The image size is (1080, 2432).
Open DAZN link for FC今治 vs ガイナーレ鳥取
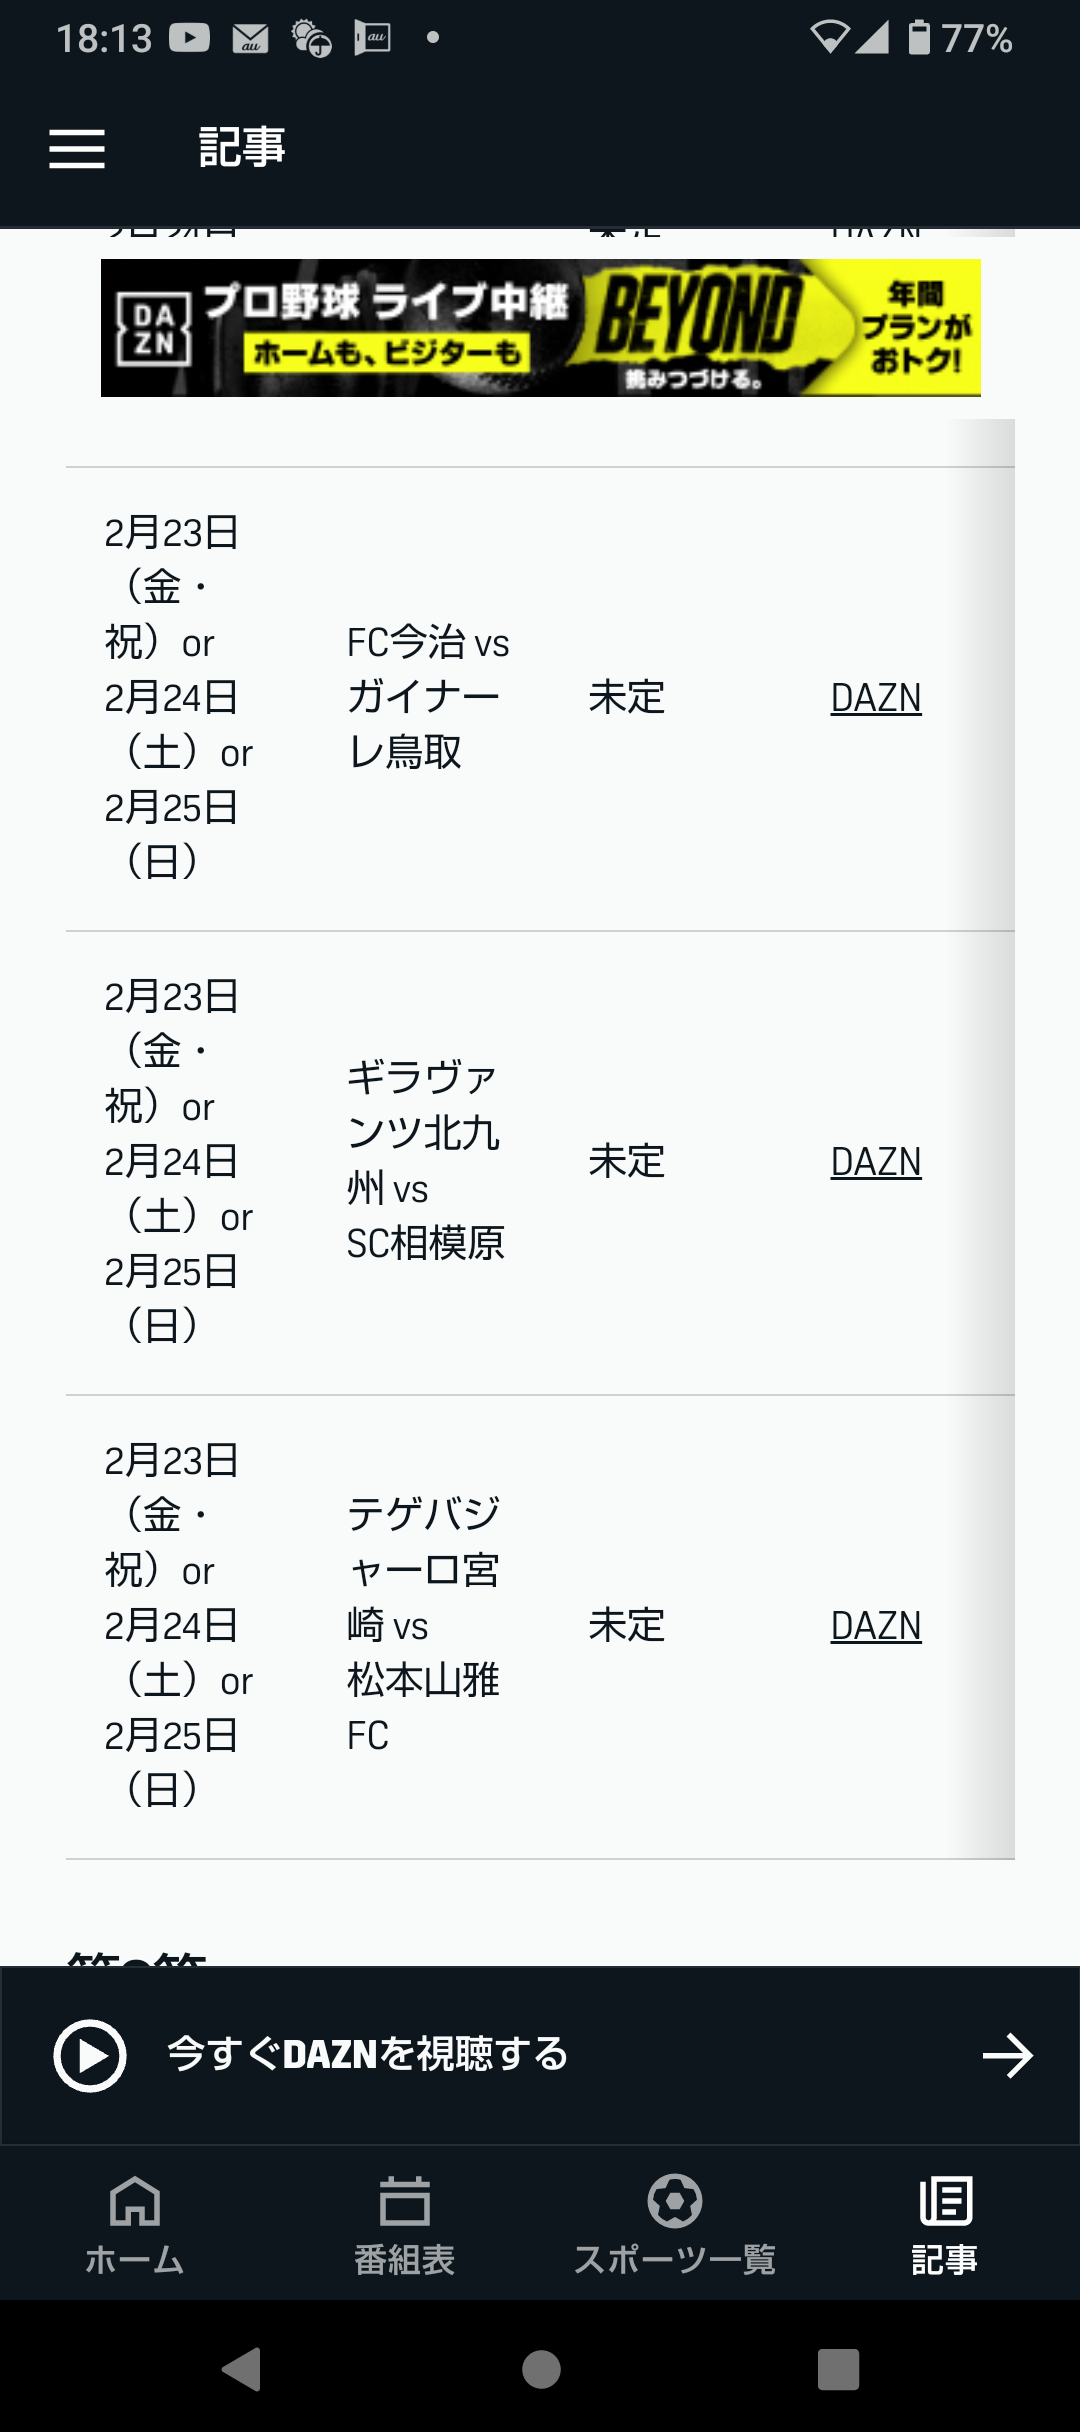876,698
